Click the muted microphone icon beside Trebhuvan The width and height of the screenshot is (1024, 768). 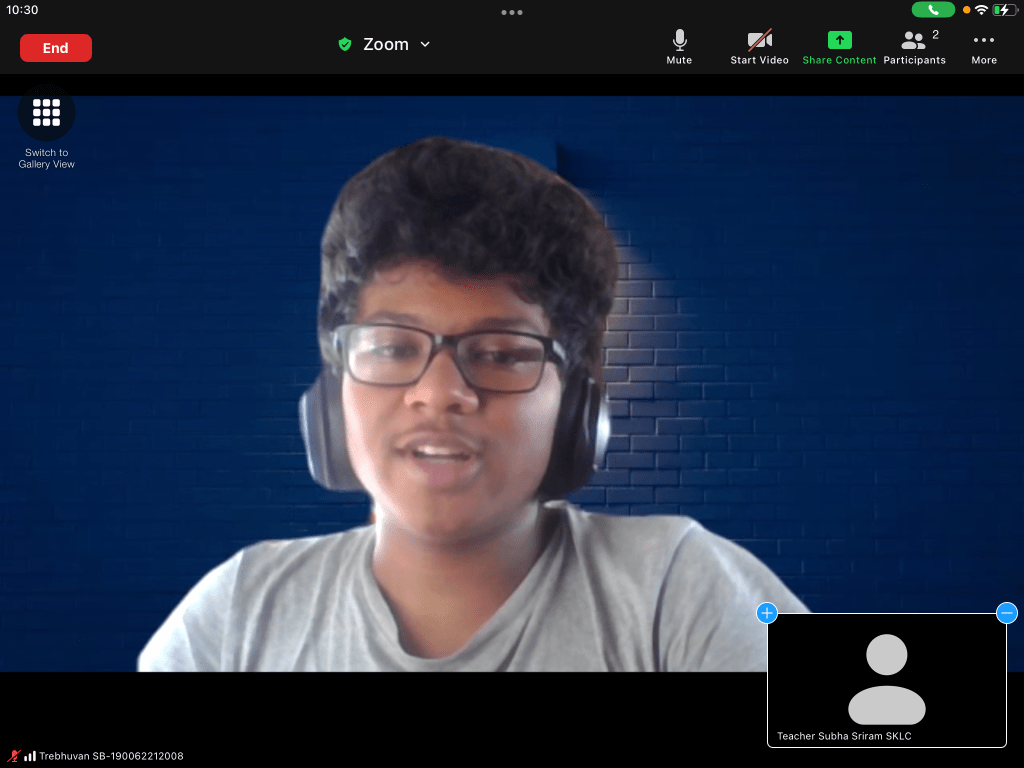(14, 756)
